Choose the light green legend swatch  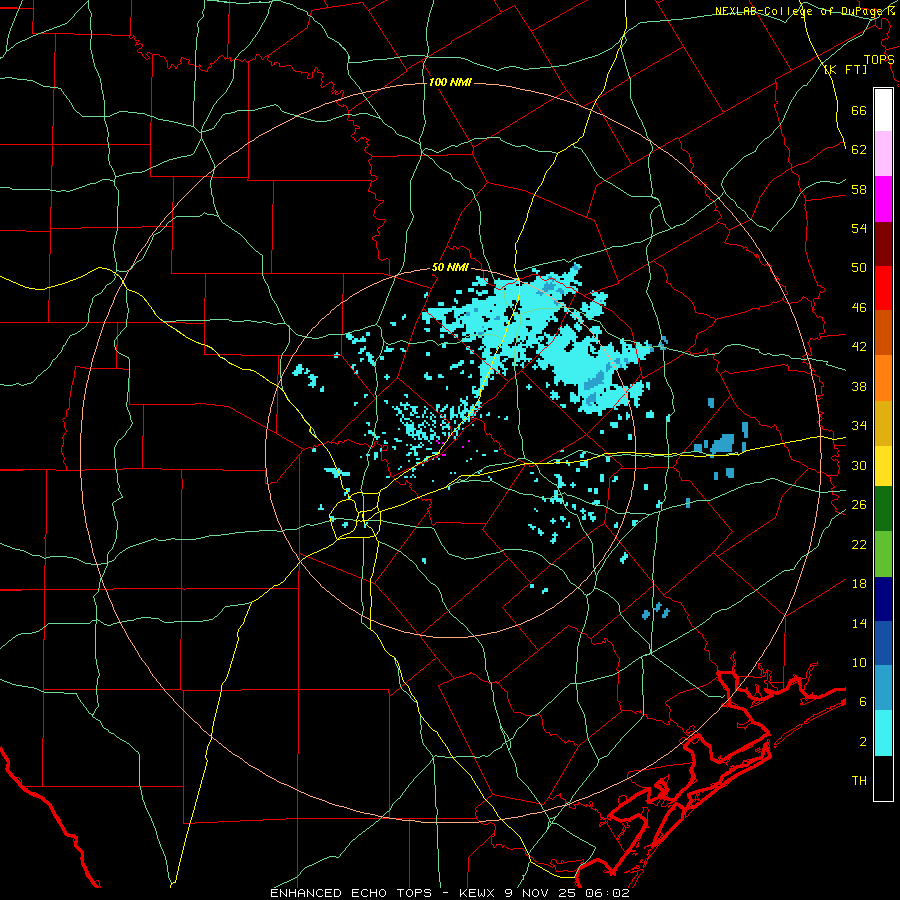pos(883,554)
